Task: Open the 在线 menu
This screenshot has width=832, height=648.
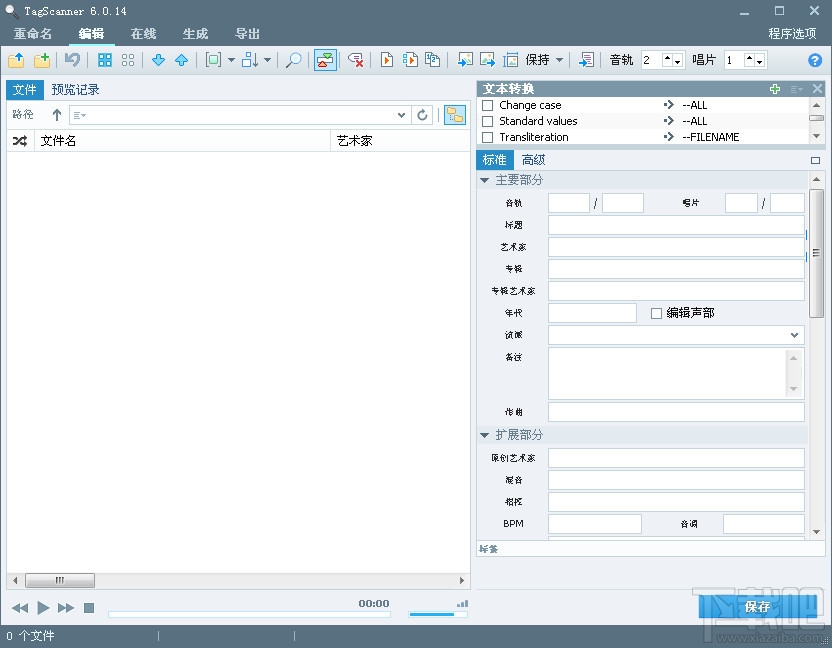Action: coord(142,33)
